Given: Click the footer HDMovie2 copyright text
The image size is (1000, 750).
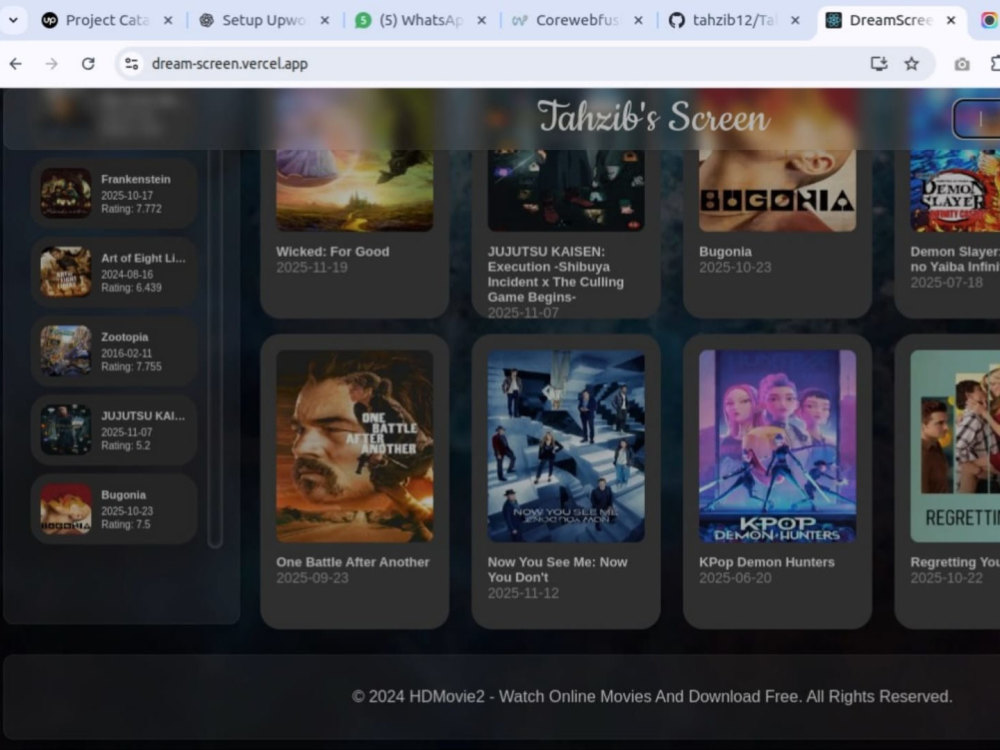Looking at the screenshot, I should tap(652, 696).
